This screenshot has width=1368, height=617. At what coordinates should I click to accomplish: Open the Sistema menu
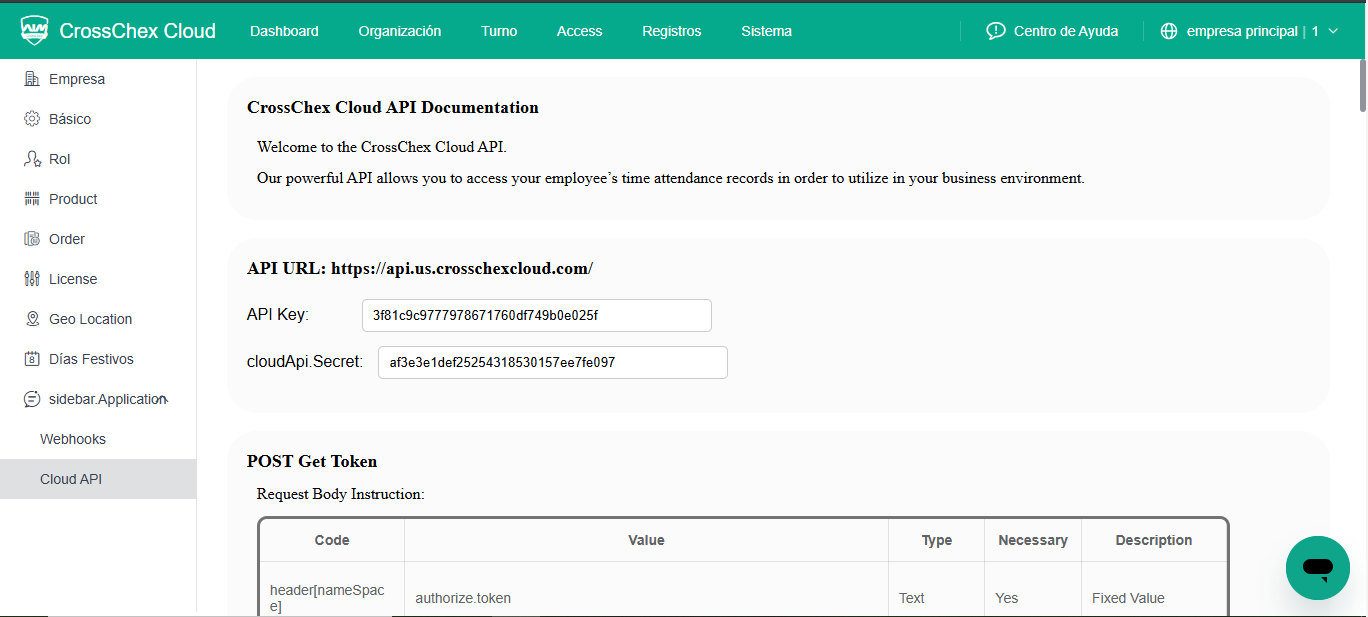click(x=767, y=31)
